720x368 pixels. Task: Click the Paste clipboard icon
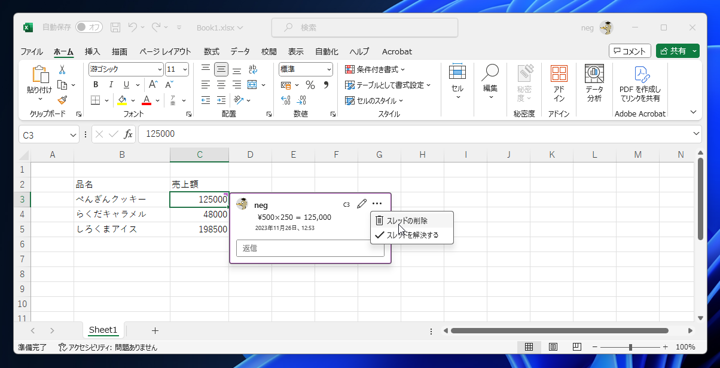[x=39, y=74]
